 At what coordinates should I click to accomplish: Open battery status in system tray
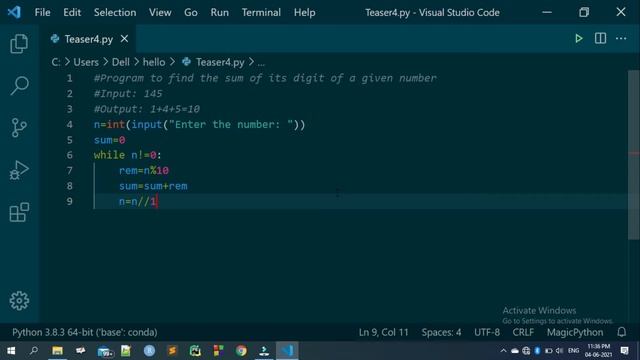549,351
